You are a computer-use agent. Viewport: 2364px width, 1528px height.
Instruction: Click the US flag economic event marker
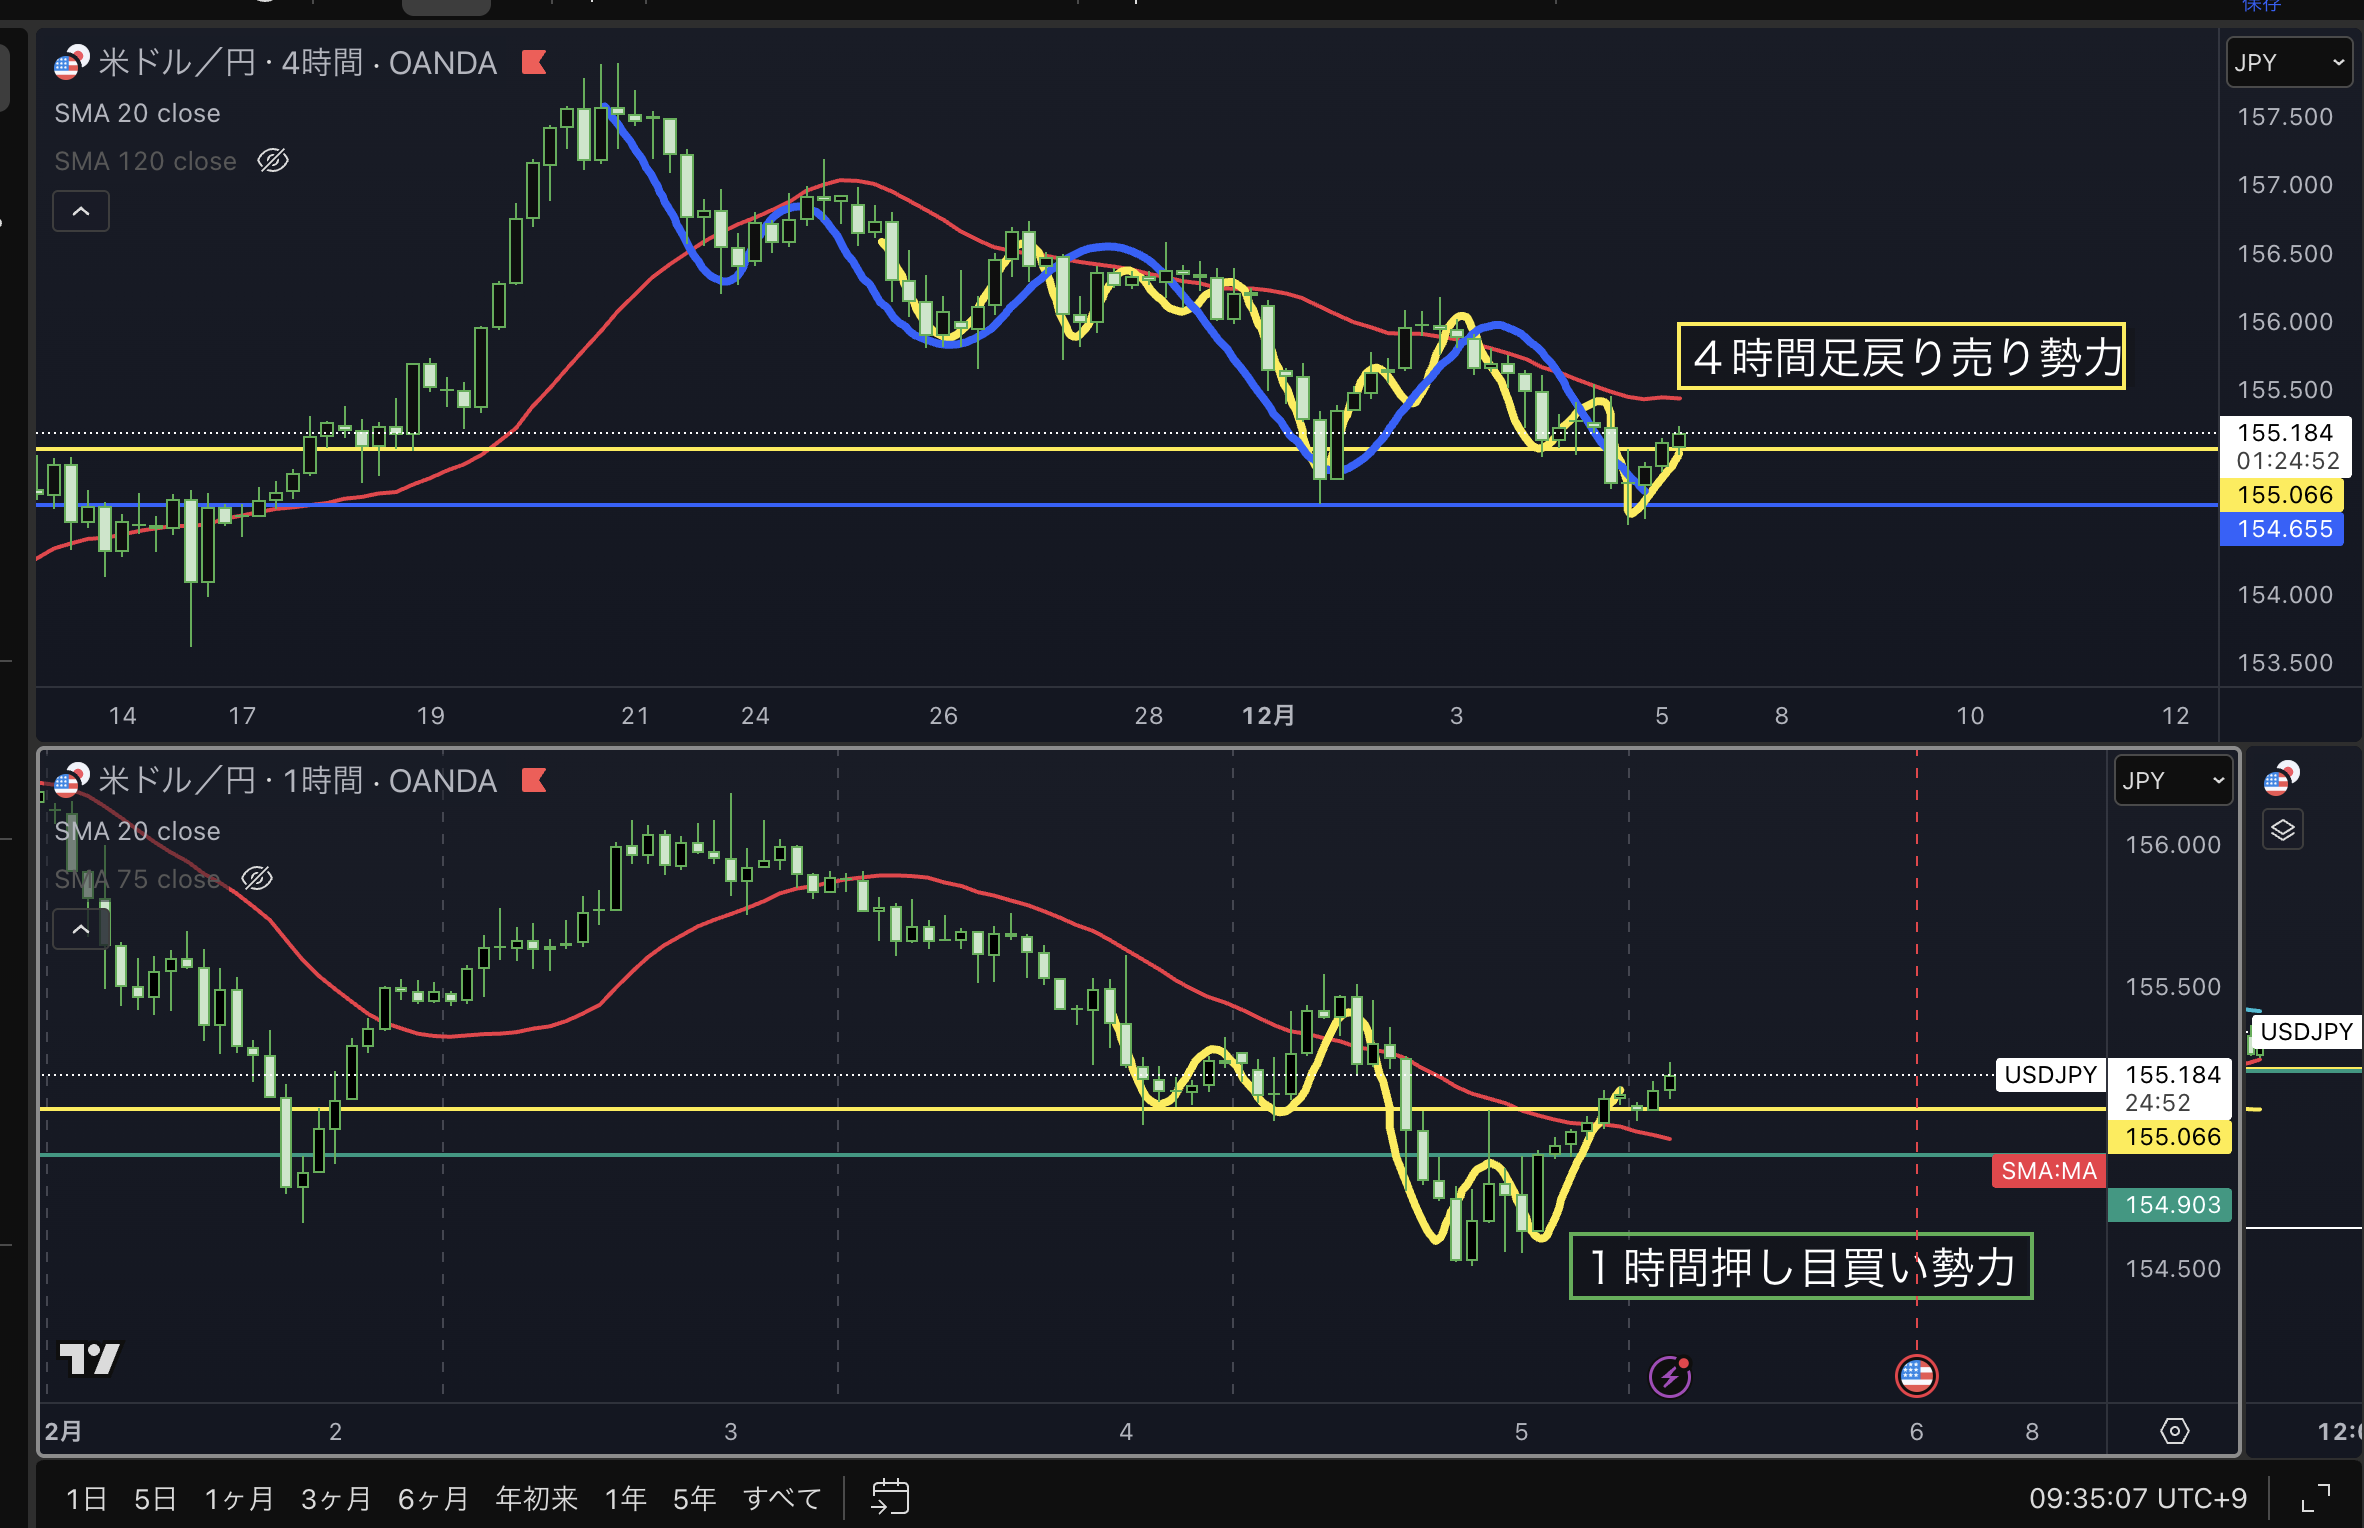tap(1916, 1376)
